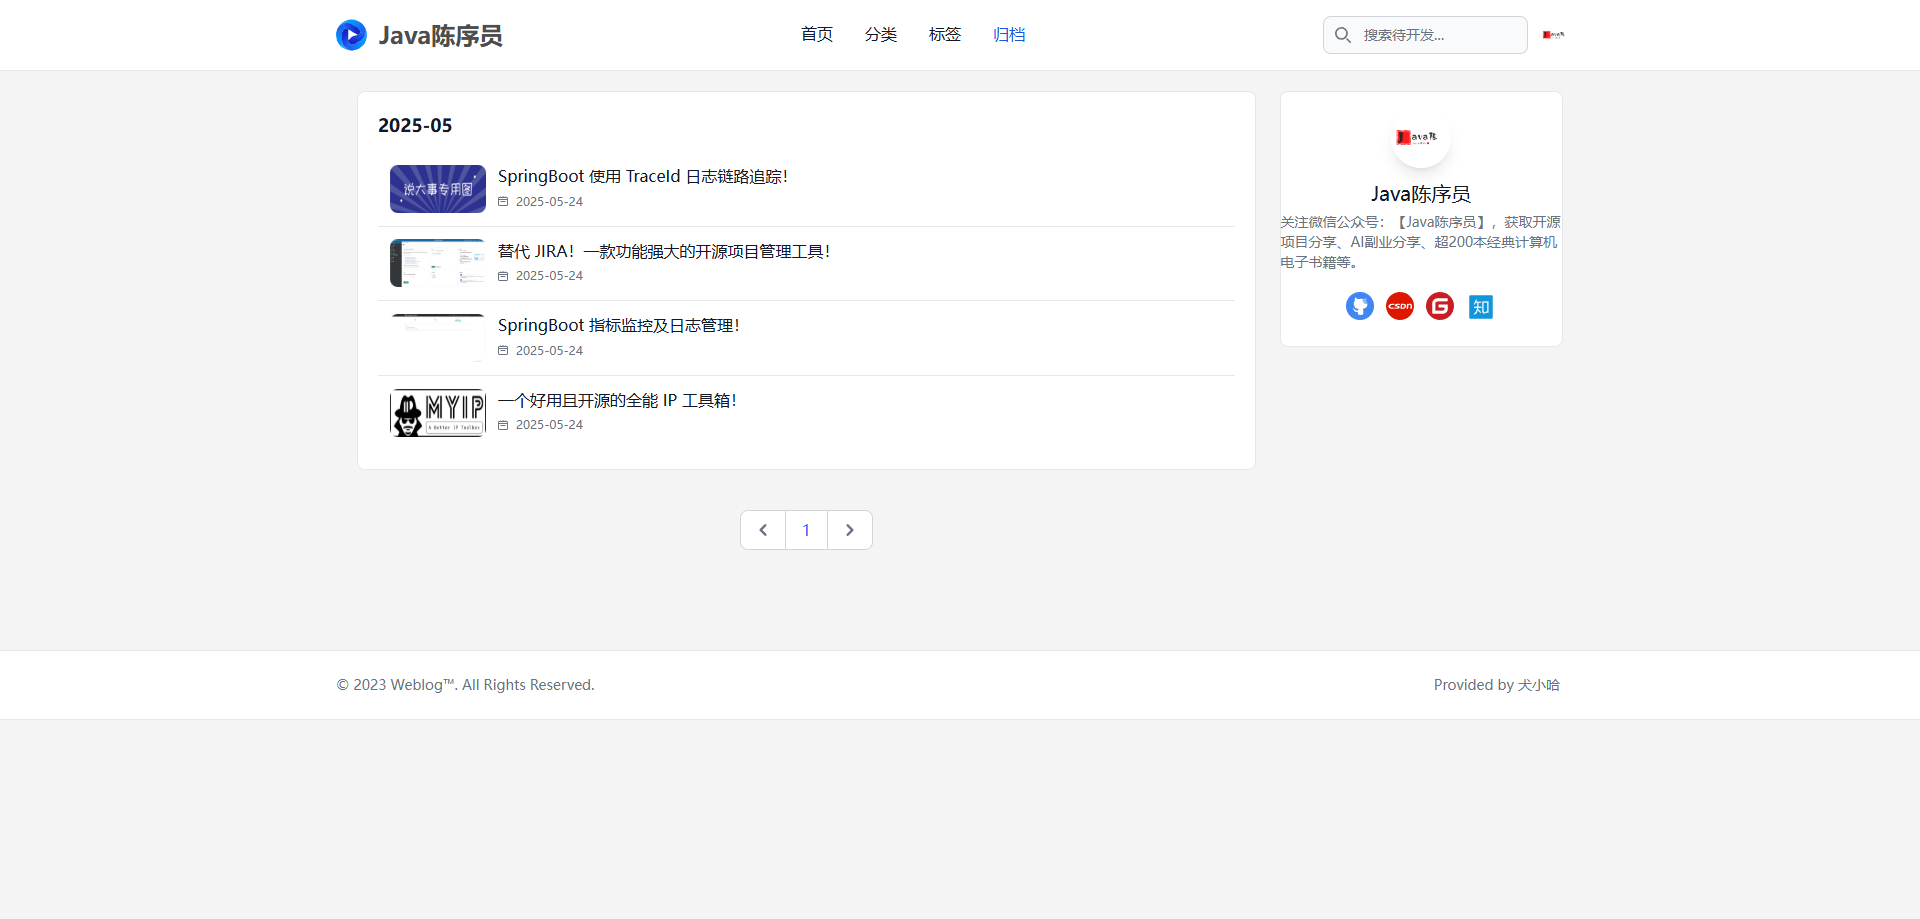Open the CSDN profile icon

click(x=1399, y=306)
